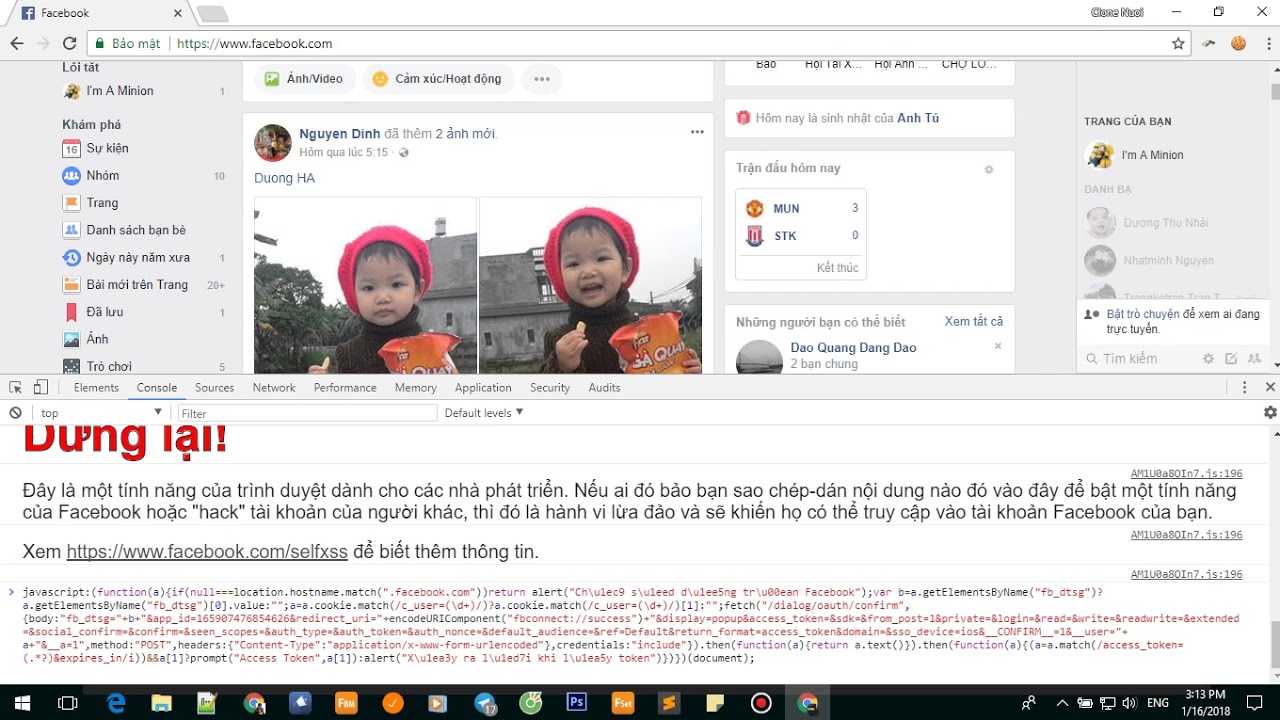Open the Performance tab
The image size is (1280, 720).
coord(345,388)
